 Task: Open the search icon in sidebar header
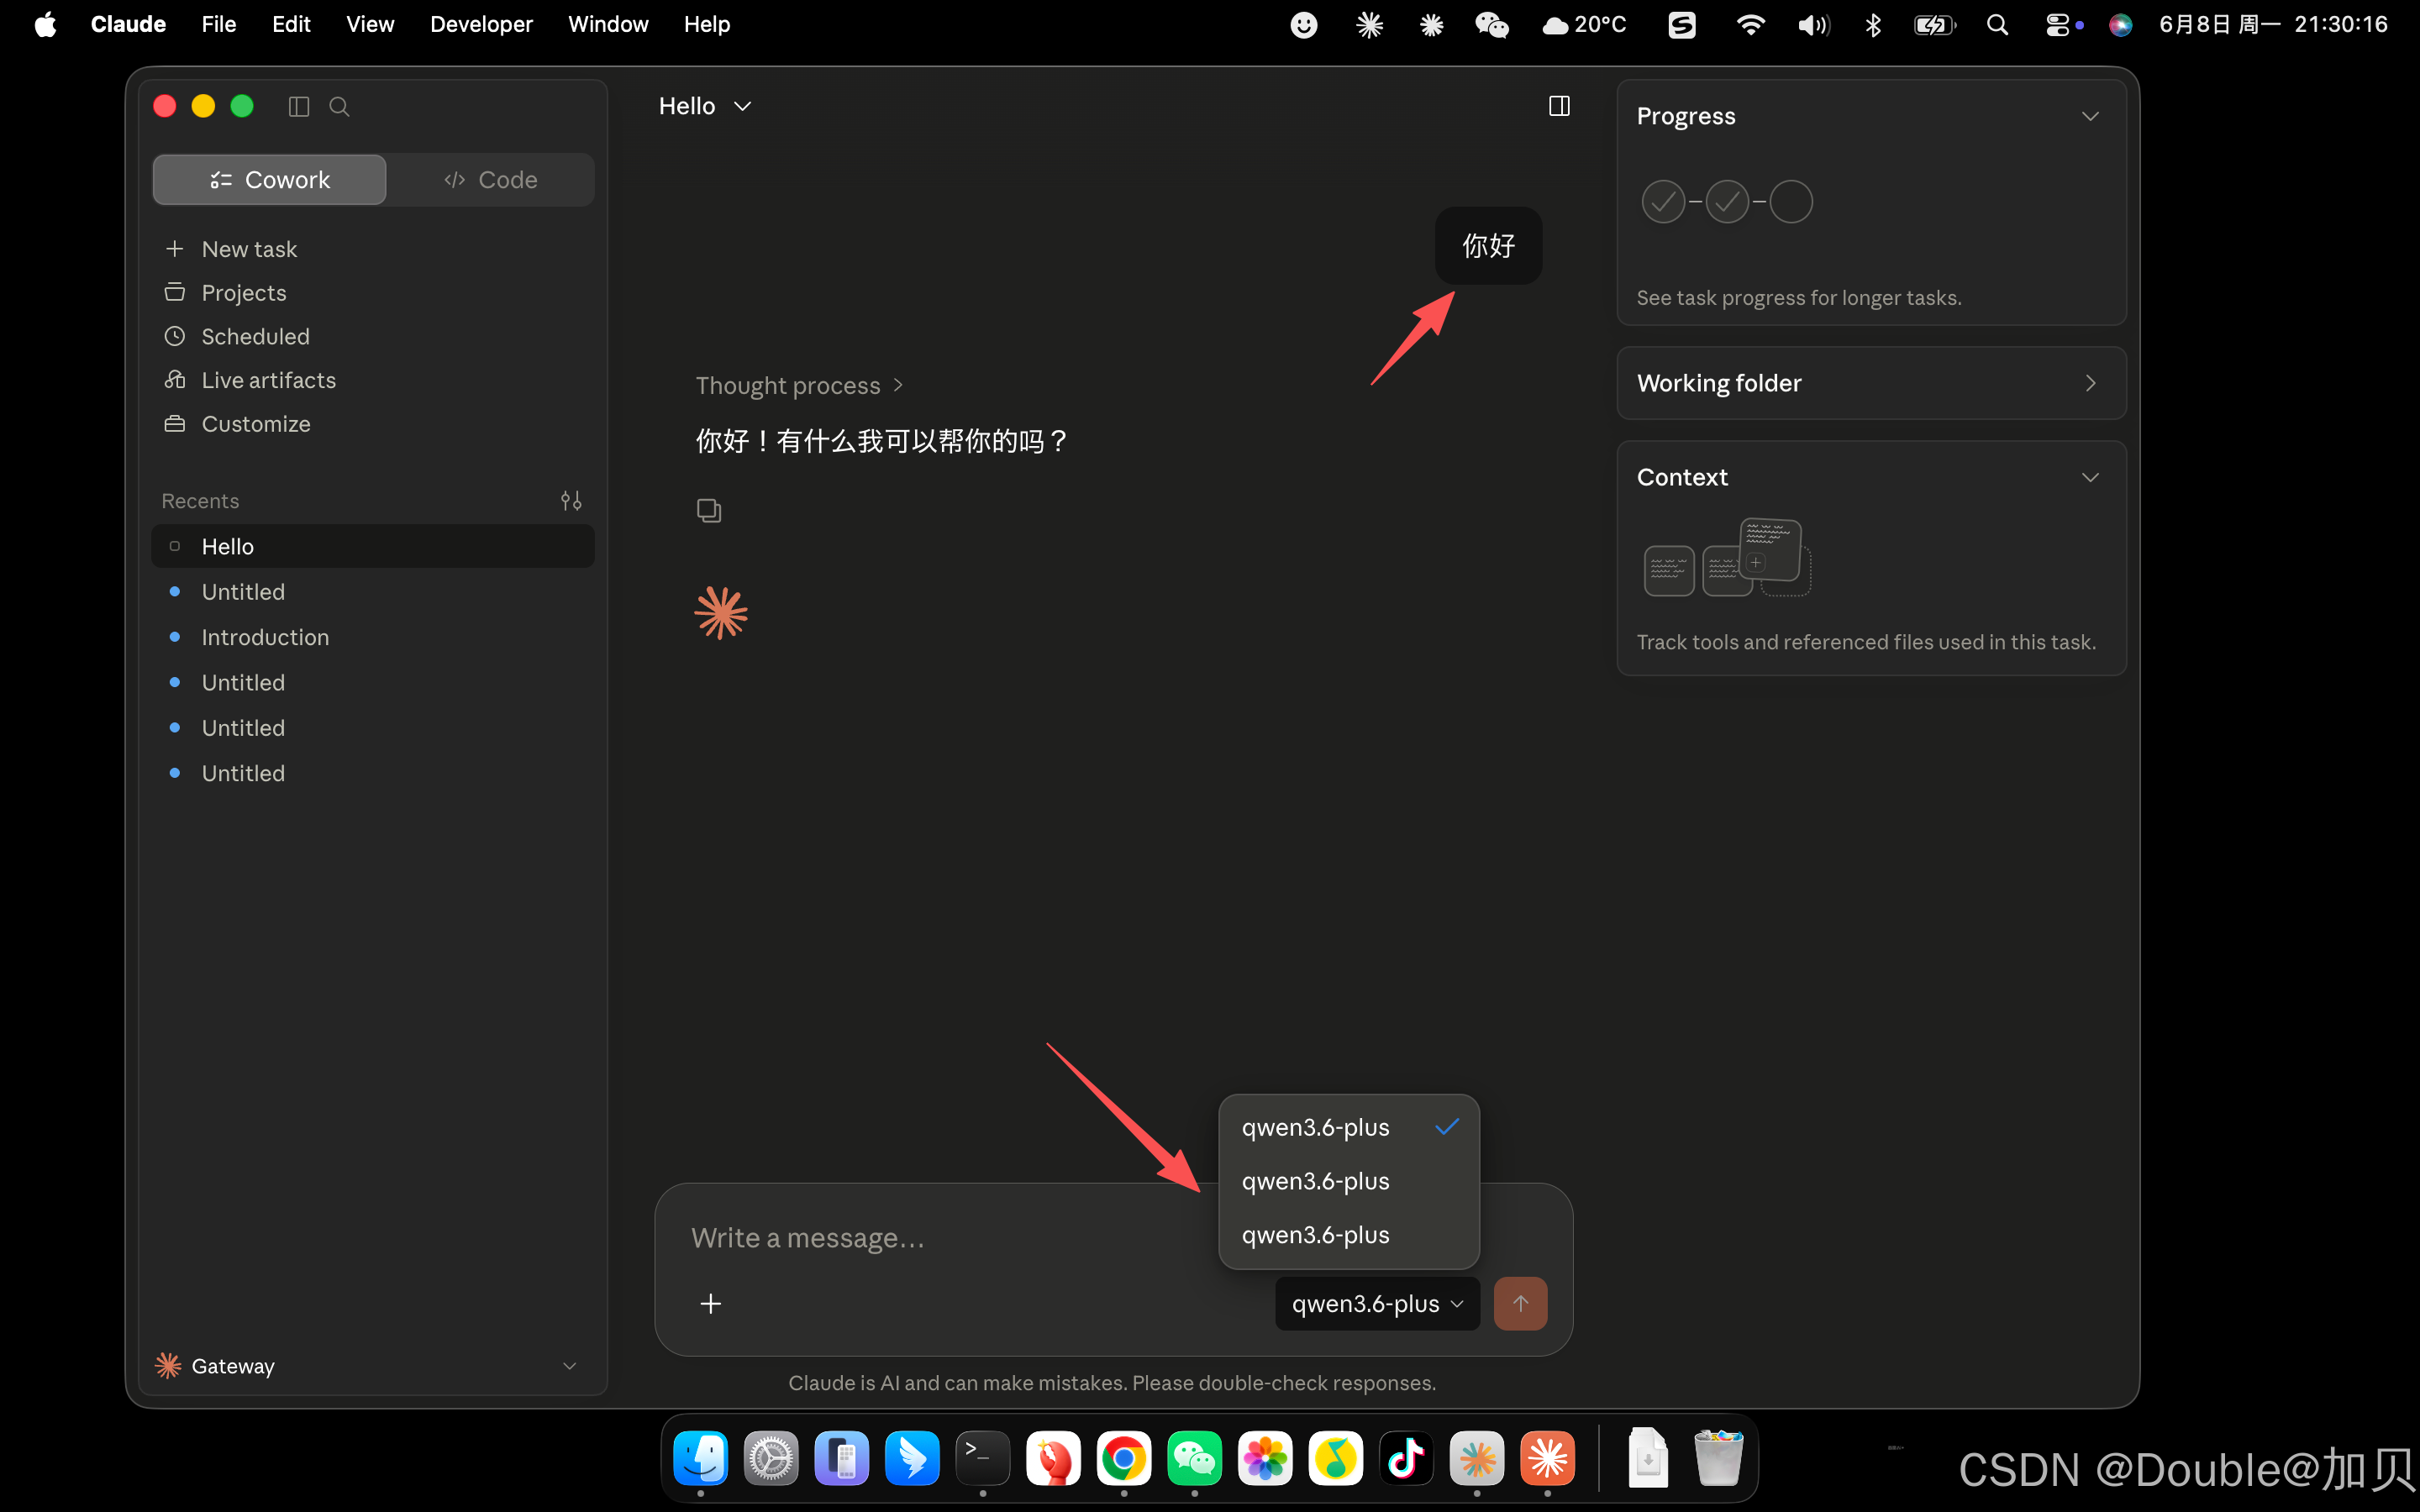339,107
